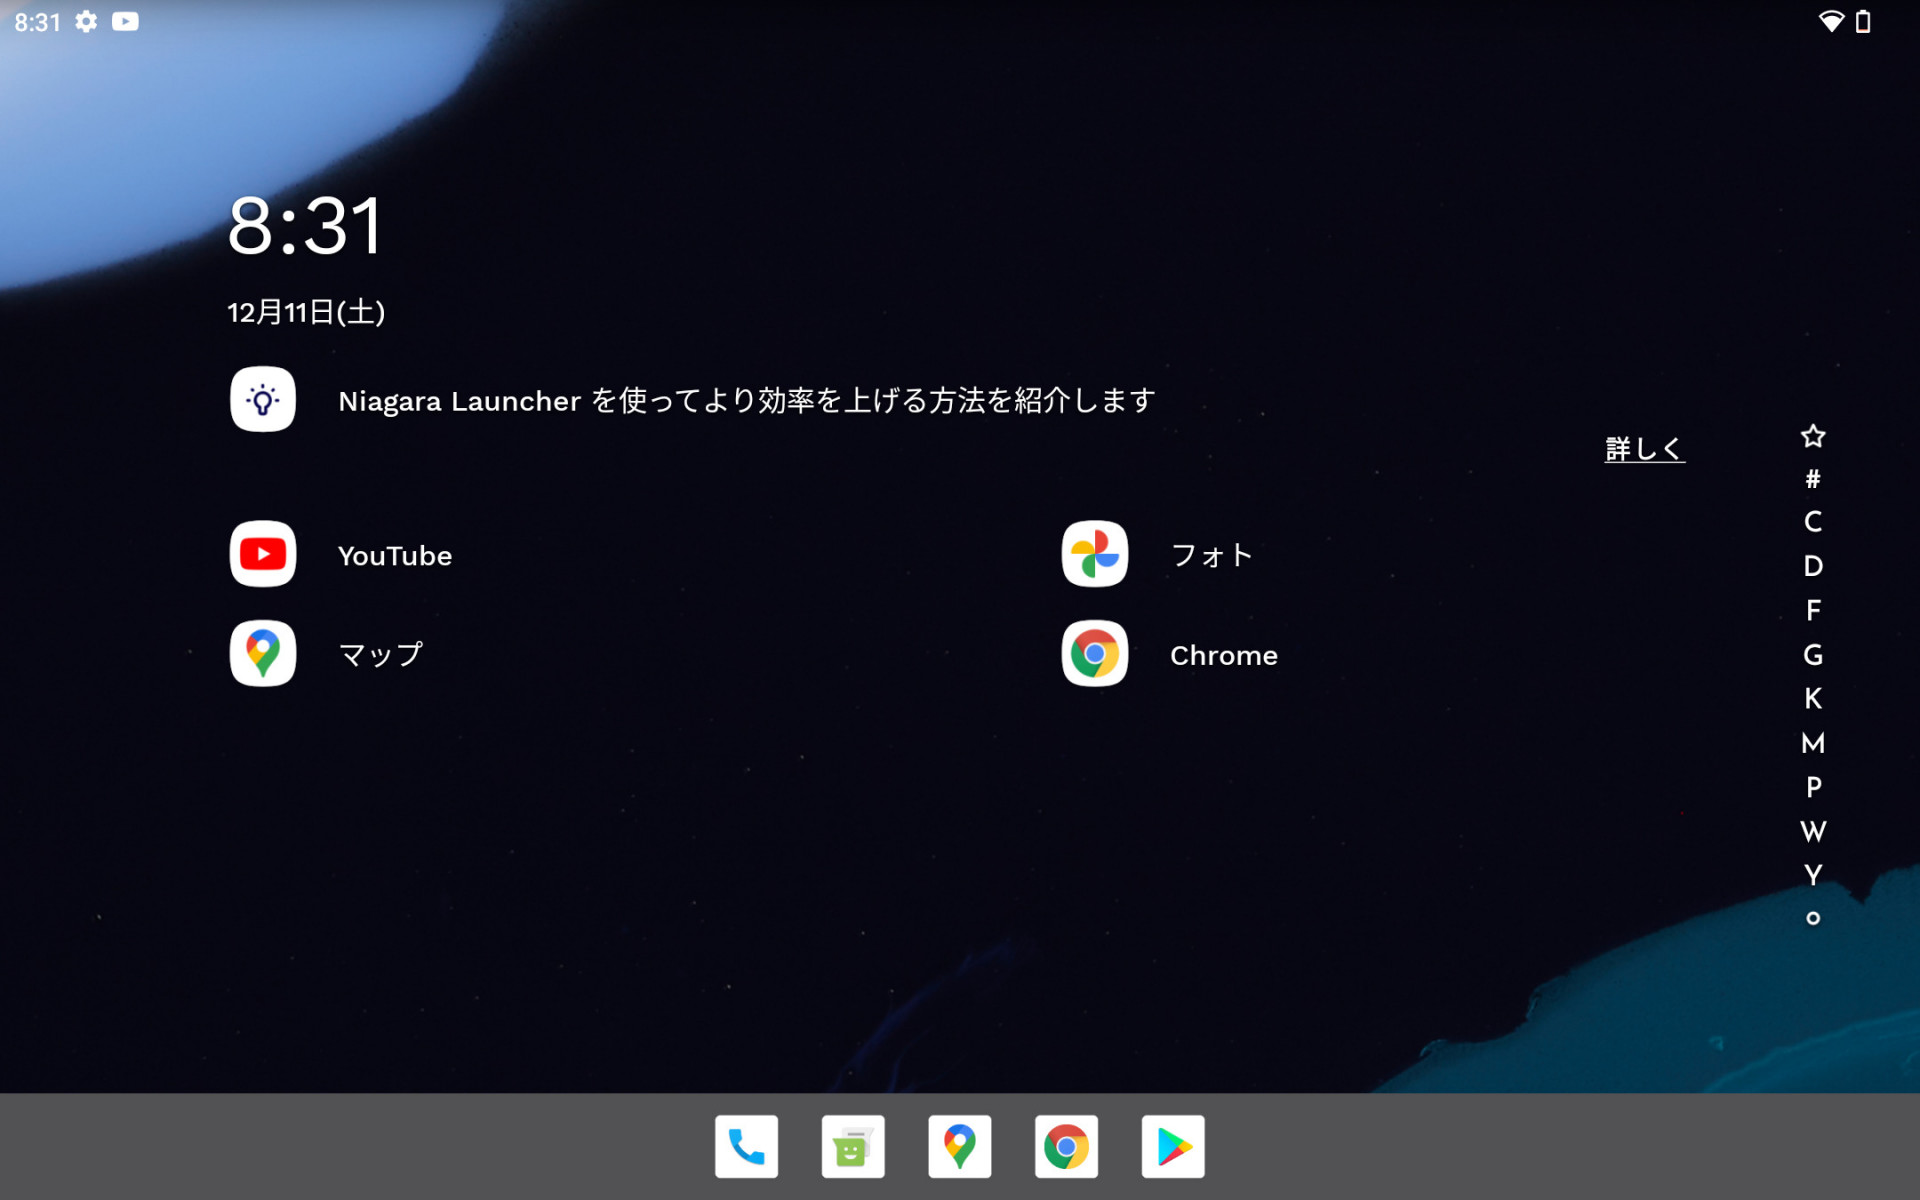Image resolution: width=1920 pixels, height=1200 pixels.
Task: Jump to letter G in index
Action: 1813,655
